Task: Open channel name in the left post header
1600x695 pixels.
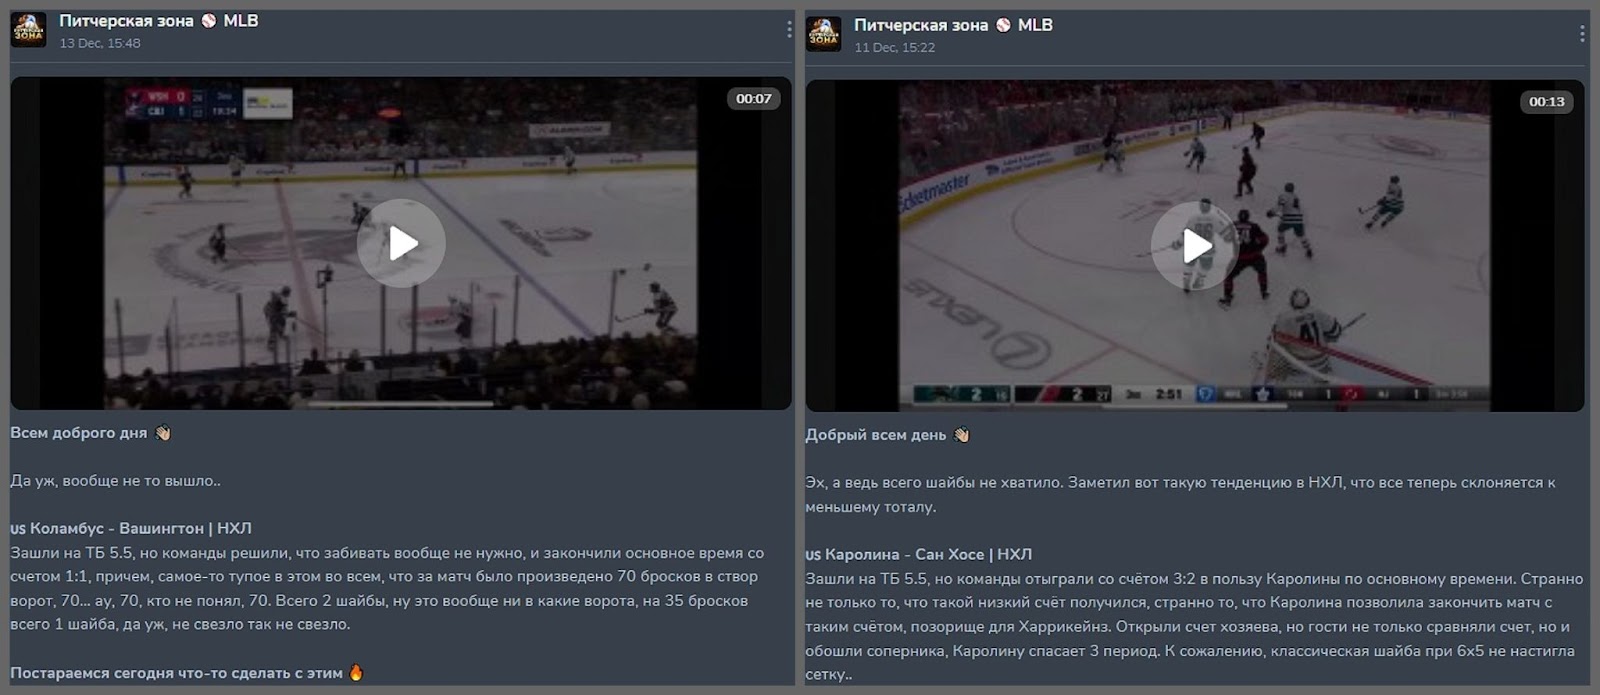Action: [x=126, y=20]
